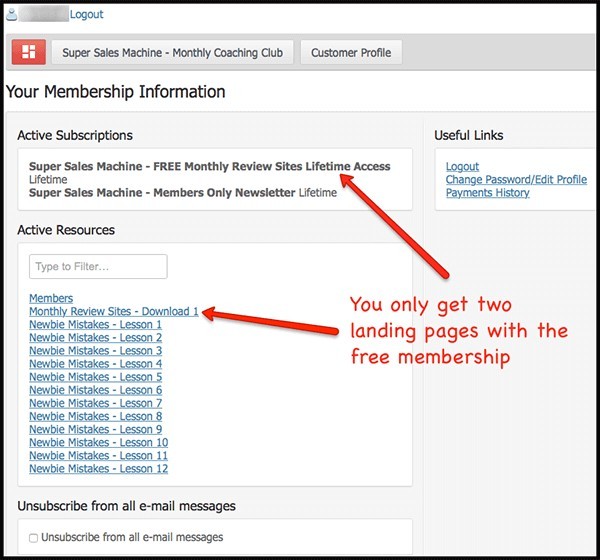The height and width of the screenshot is (560, 600).
Task: Click the red dashboard grid icon
Action: click(29, 52)
